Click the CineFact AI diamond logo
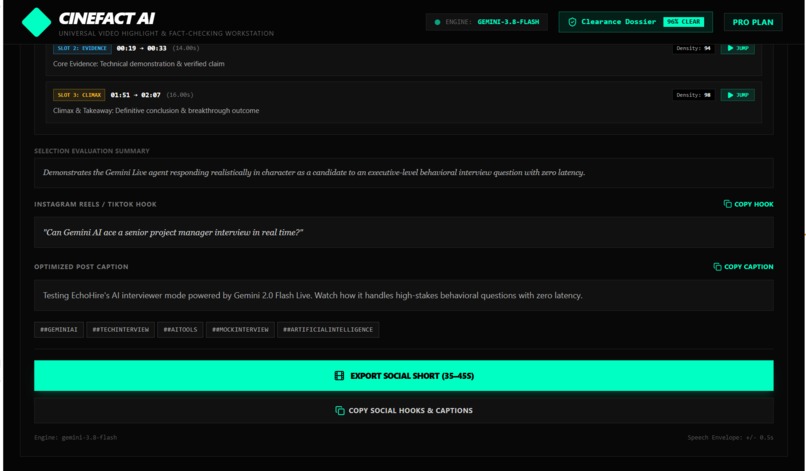Image resolution: width=806 pixels, height=471 pixels. click(36, 22)
